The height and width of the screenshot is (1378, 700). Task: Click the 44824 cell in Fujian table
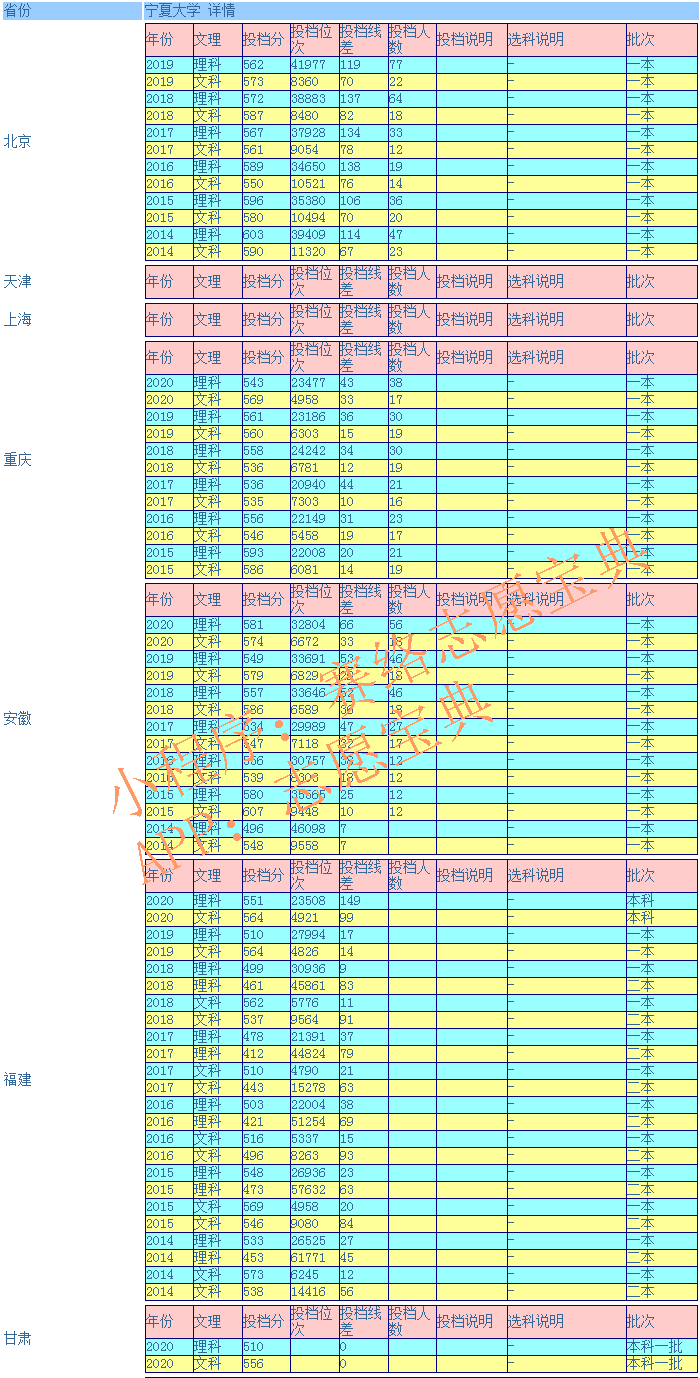coord(314,1054)
